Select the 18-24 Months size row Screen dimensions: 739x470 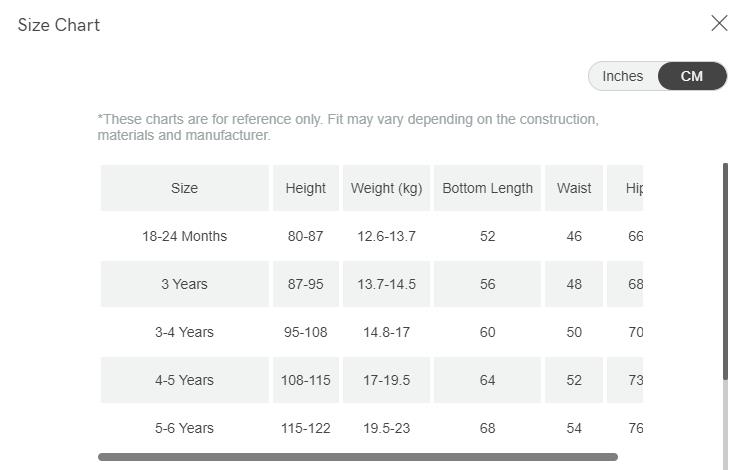pyautogui.click(x=185, y=236)
